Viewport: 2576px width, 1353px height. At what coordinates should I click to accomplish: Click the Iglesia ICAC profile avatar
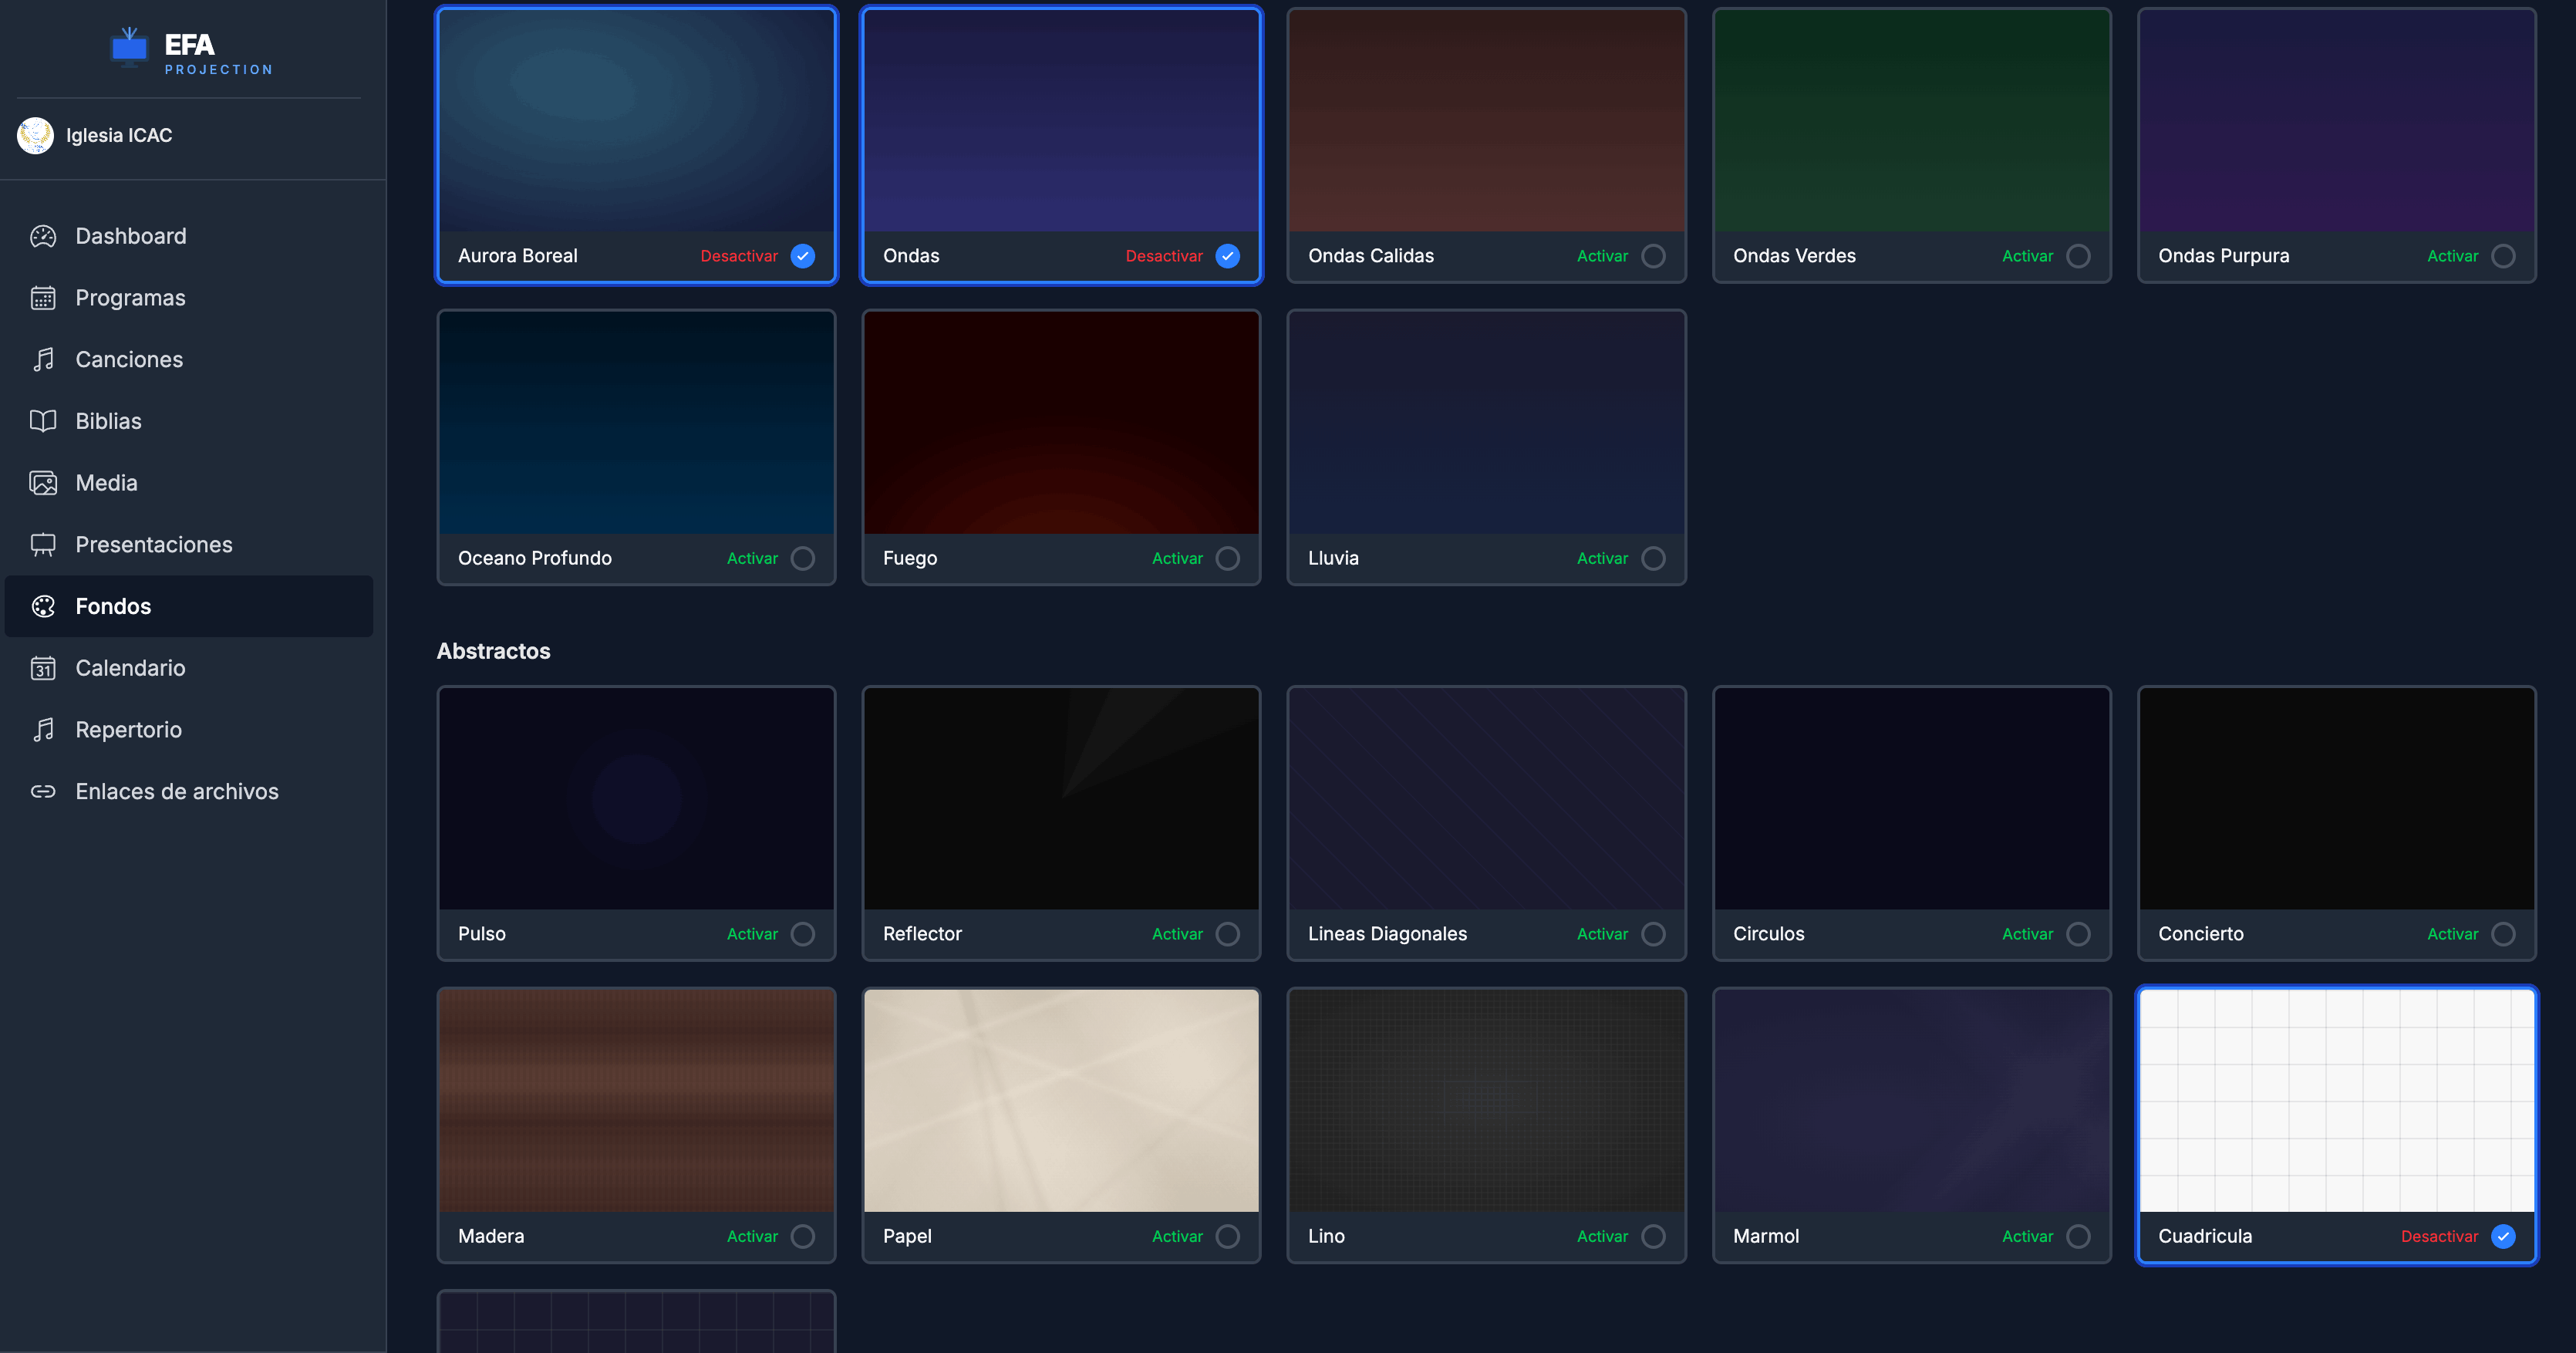[36, 135]
